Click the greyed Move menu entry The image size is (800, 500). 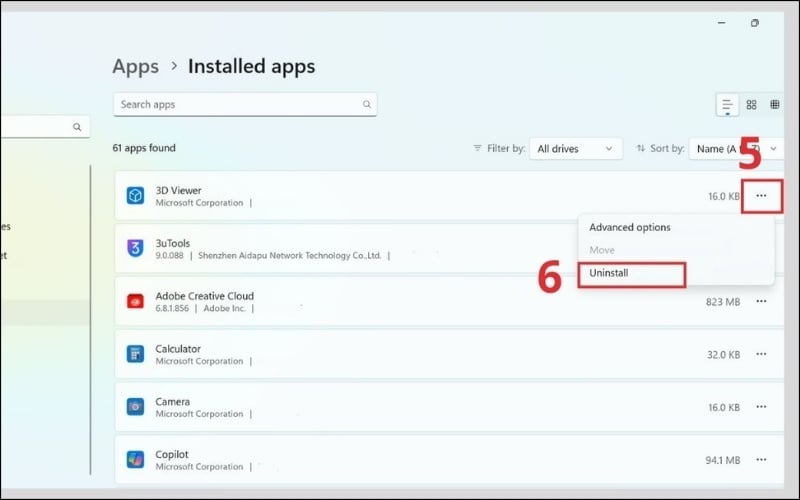pos(602,250)
